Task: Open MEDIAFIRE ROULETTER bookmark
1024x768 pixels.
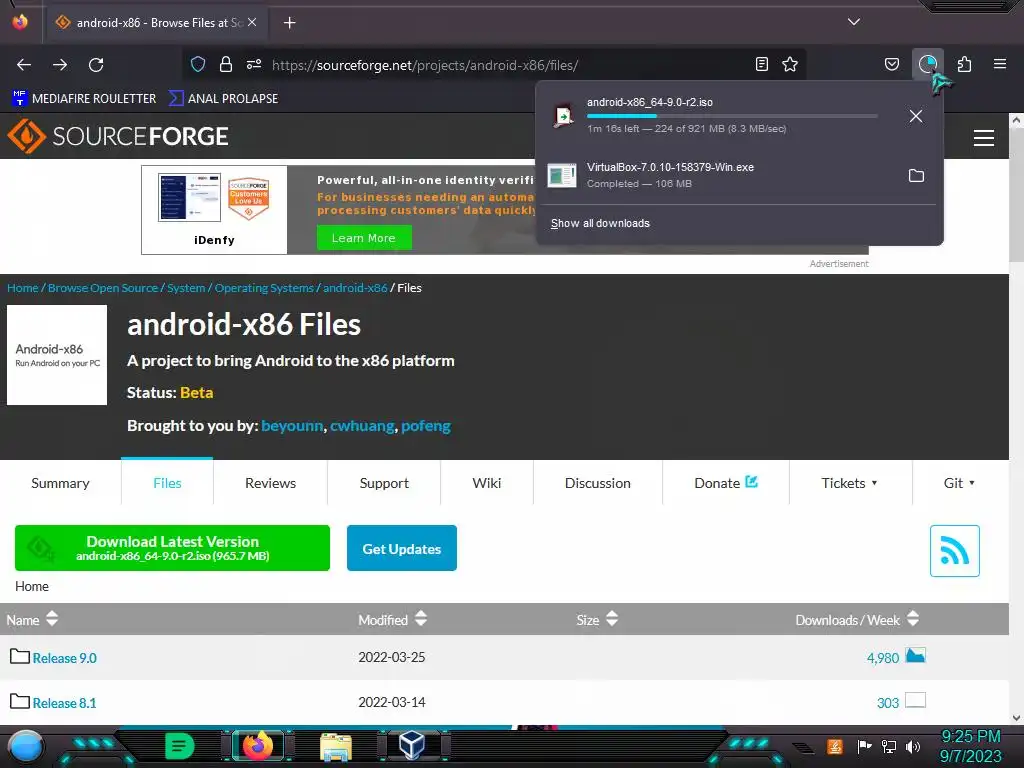Action: click(84, 99)
